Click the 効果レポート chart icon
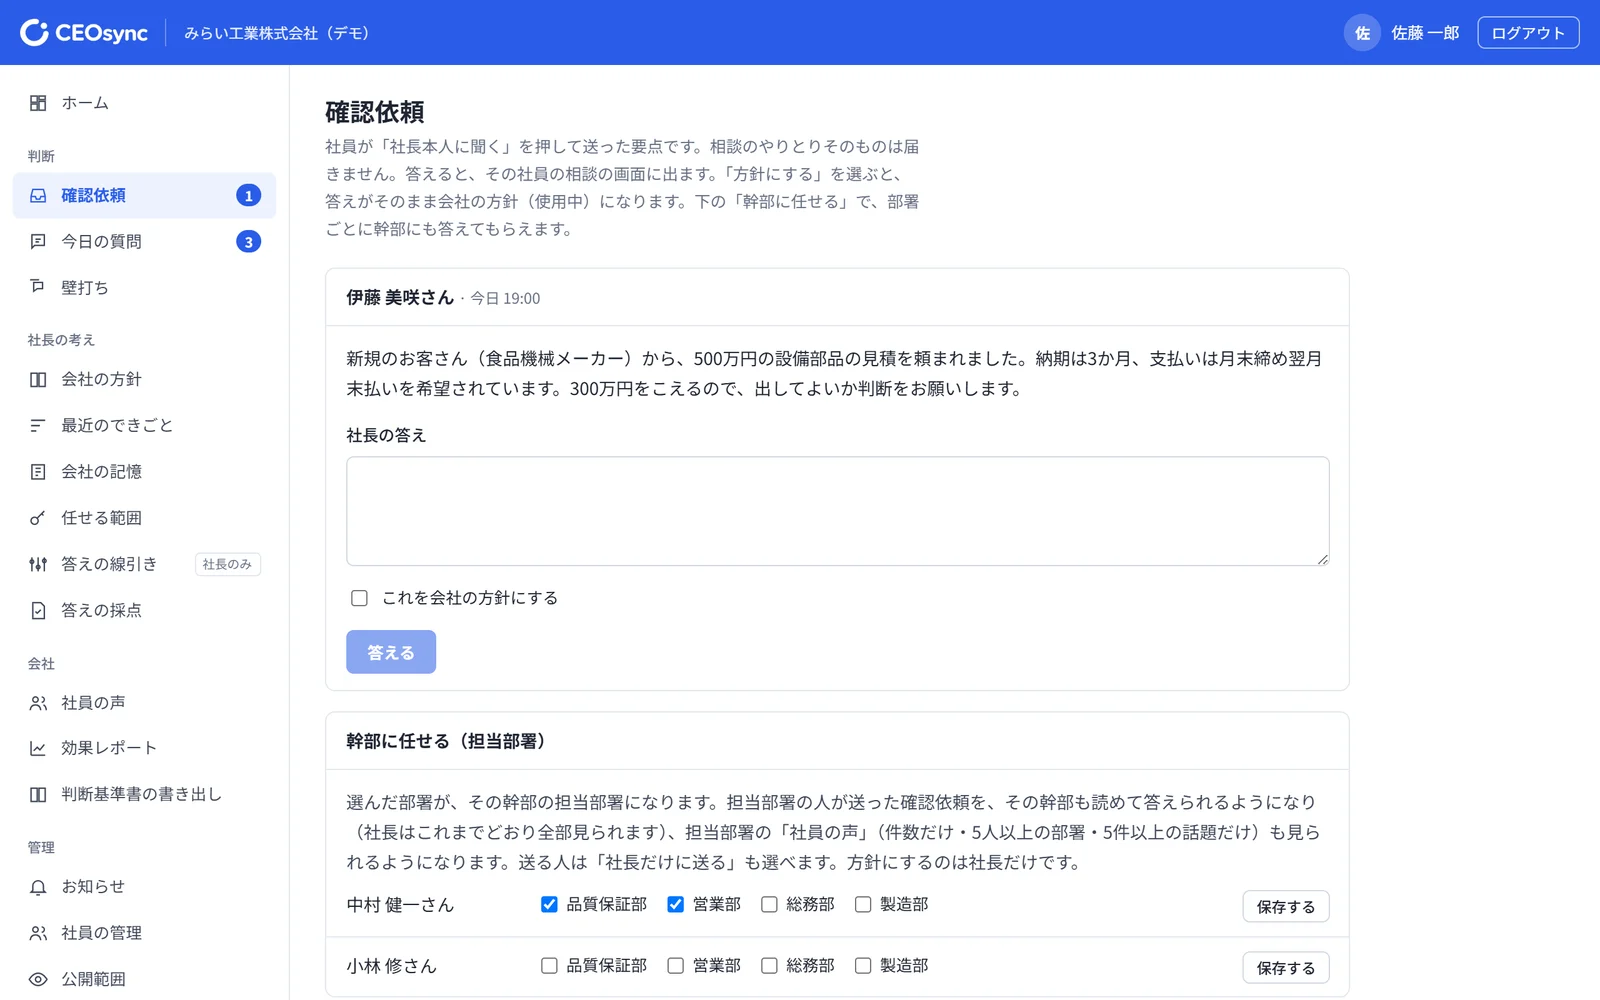1600x1000 pixels. (x=38, y=748)
